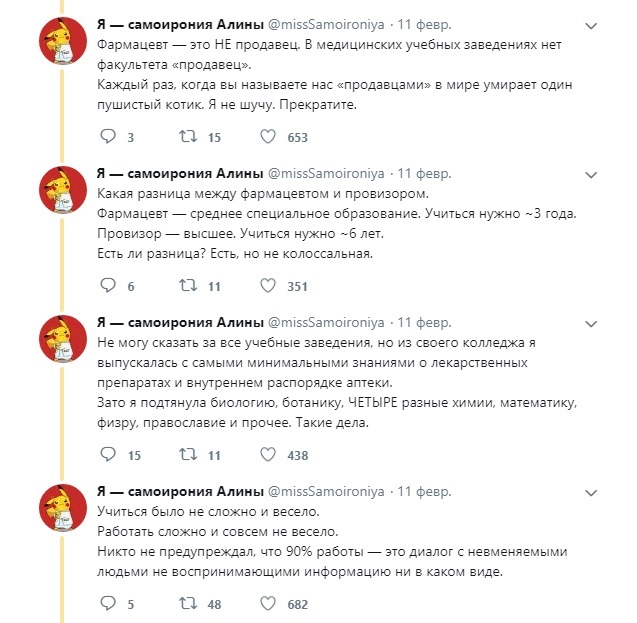Open reply thread with 15 replies
Screen dimensions: 637x623
pyautogui.click(x=109, y=455)
